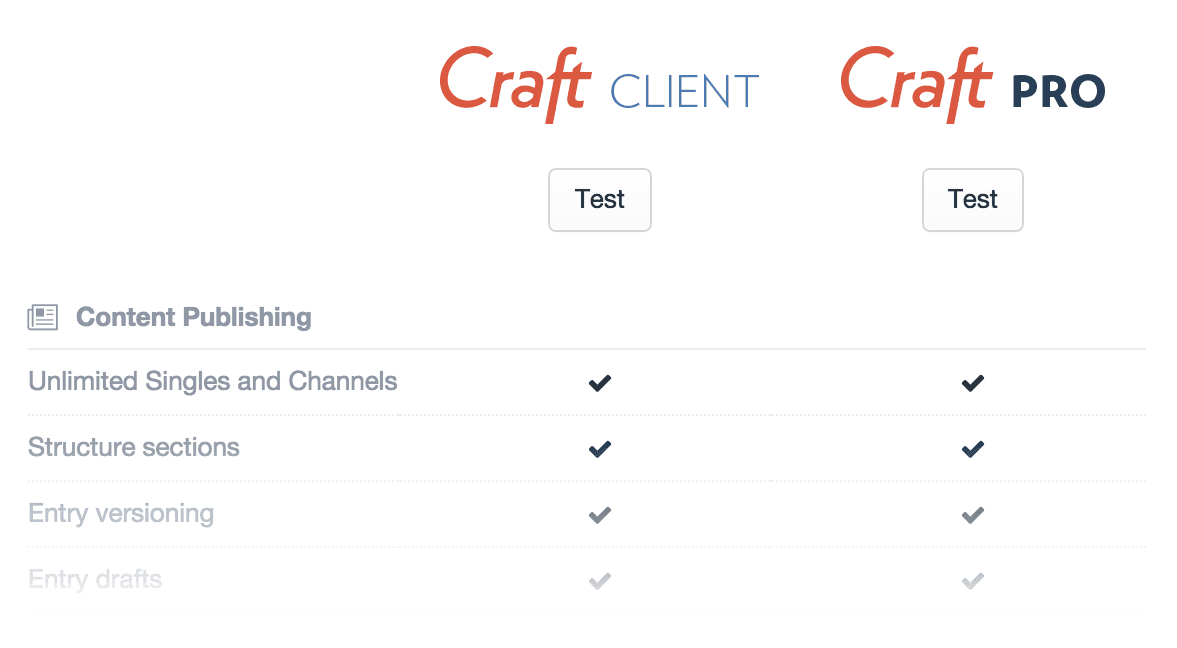1177x648 pixels.
Task: Select the Unlimited Singles and Channels row label
Action: click(x=212, y=381)
